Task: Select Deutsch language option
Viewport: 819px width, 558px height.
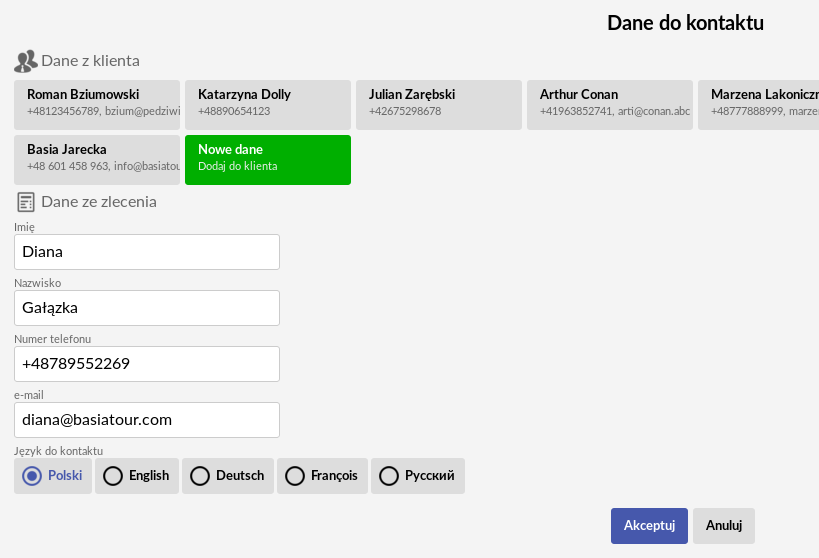Action: tap(228, 476)
